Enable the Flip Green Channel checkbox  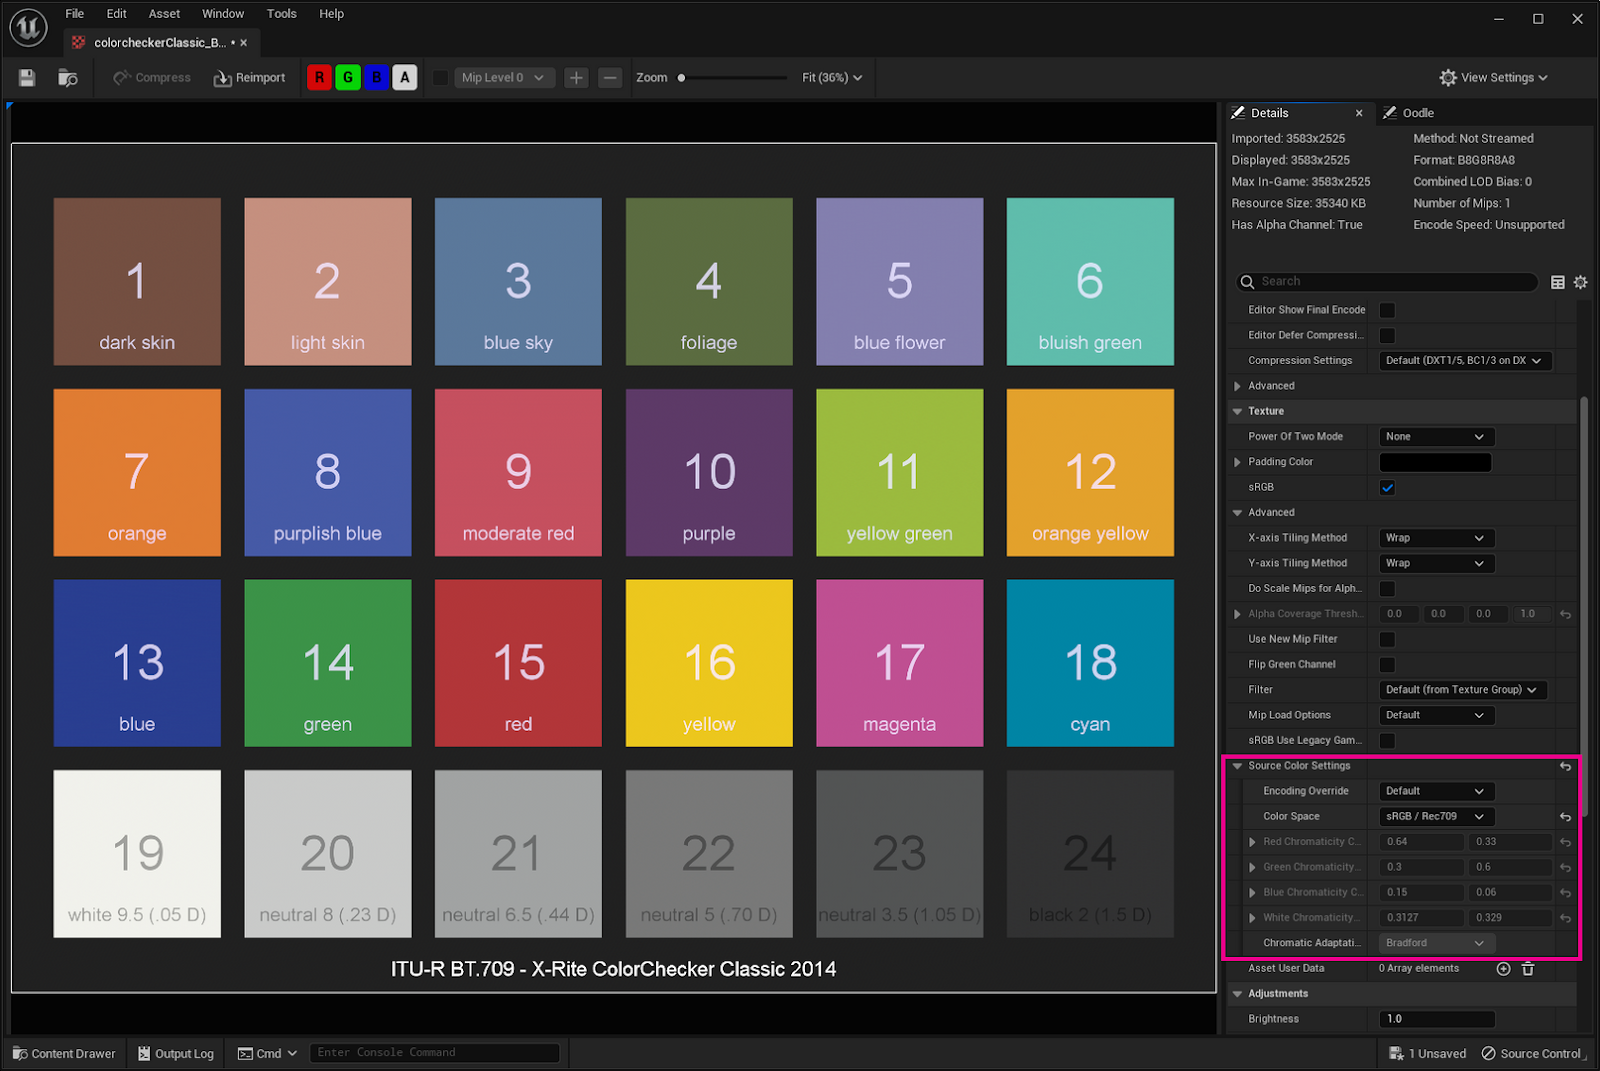pos(1387,665)
